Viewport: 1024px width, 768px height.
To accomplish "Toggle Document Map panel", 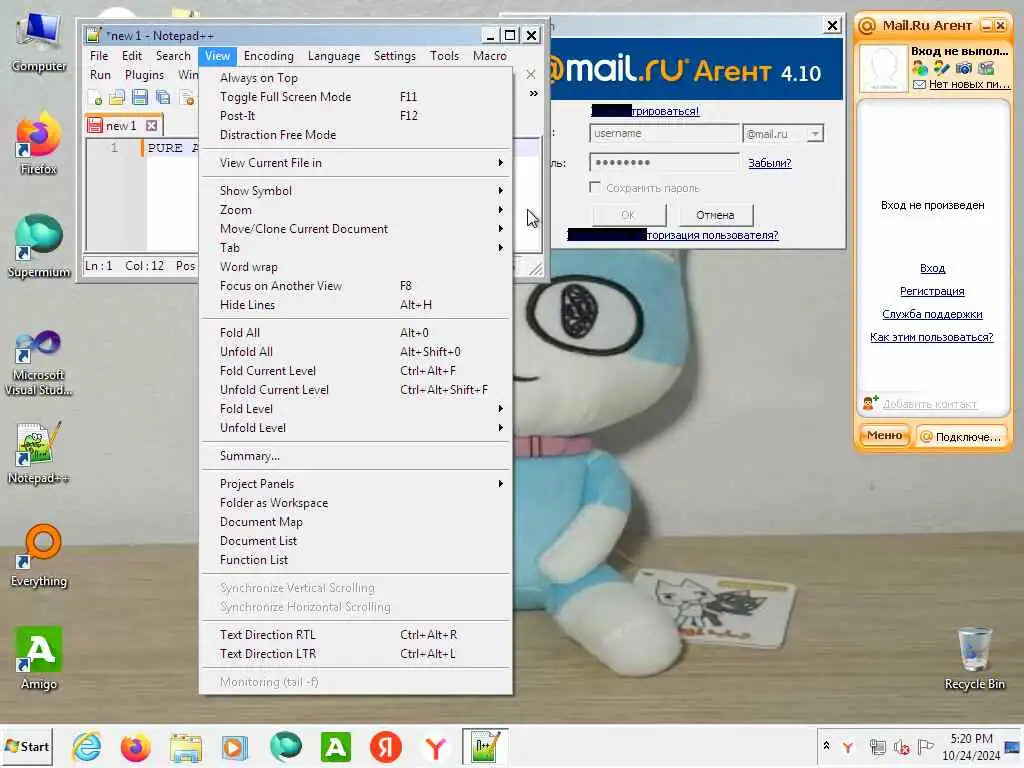I will 355,522.
